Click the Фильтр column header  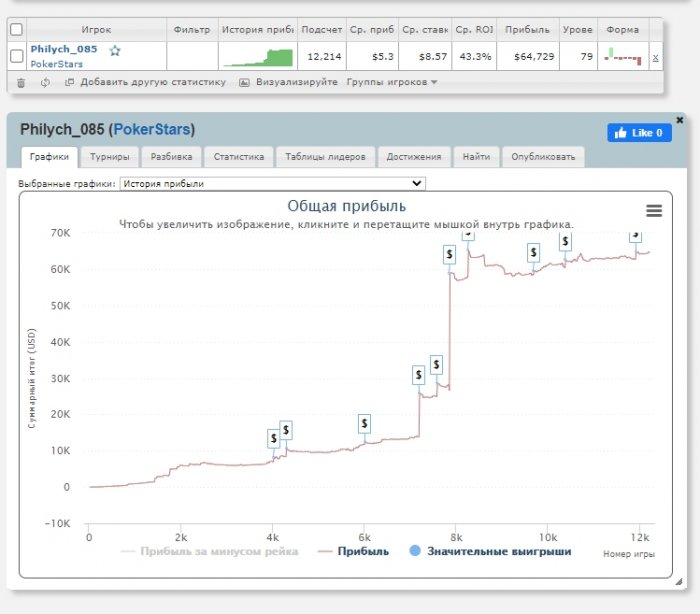(192, 29)
